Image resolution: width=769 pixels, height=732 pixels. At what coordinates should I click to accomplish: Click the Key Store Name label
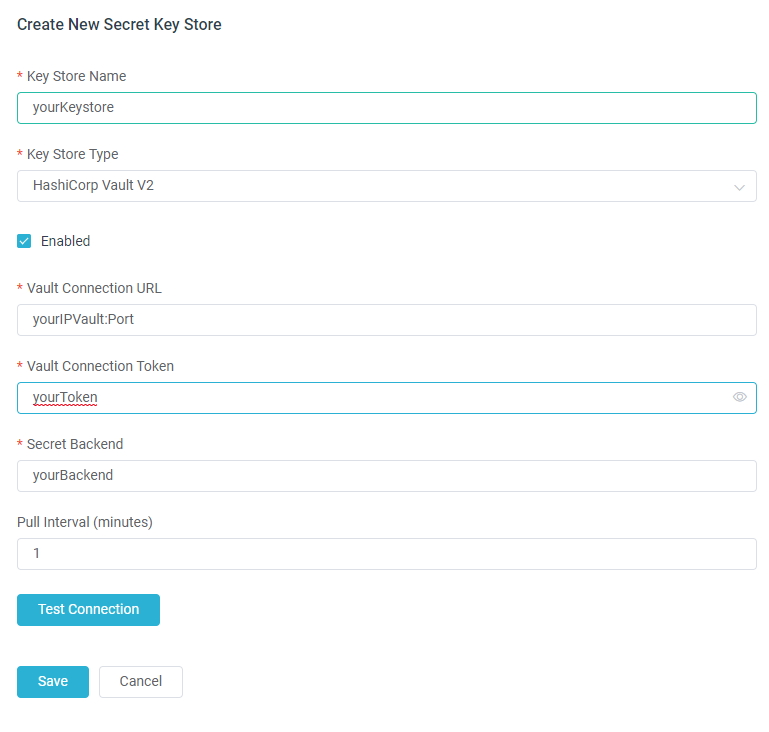pyautogui.click(x=76, y=76)
